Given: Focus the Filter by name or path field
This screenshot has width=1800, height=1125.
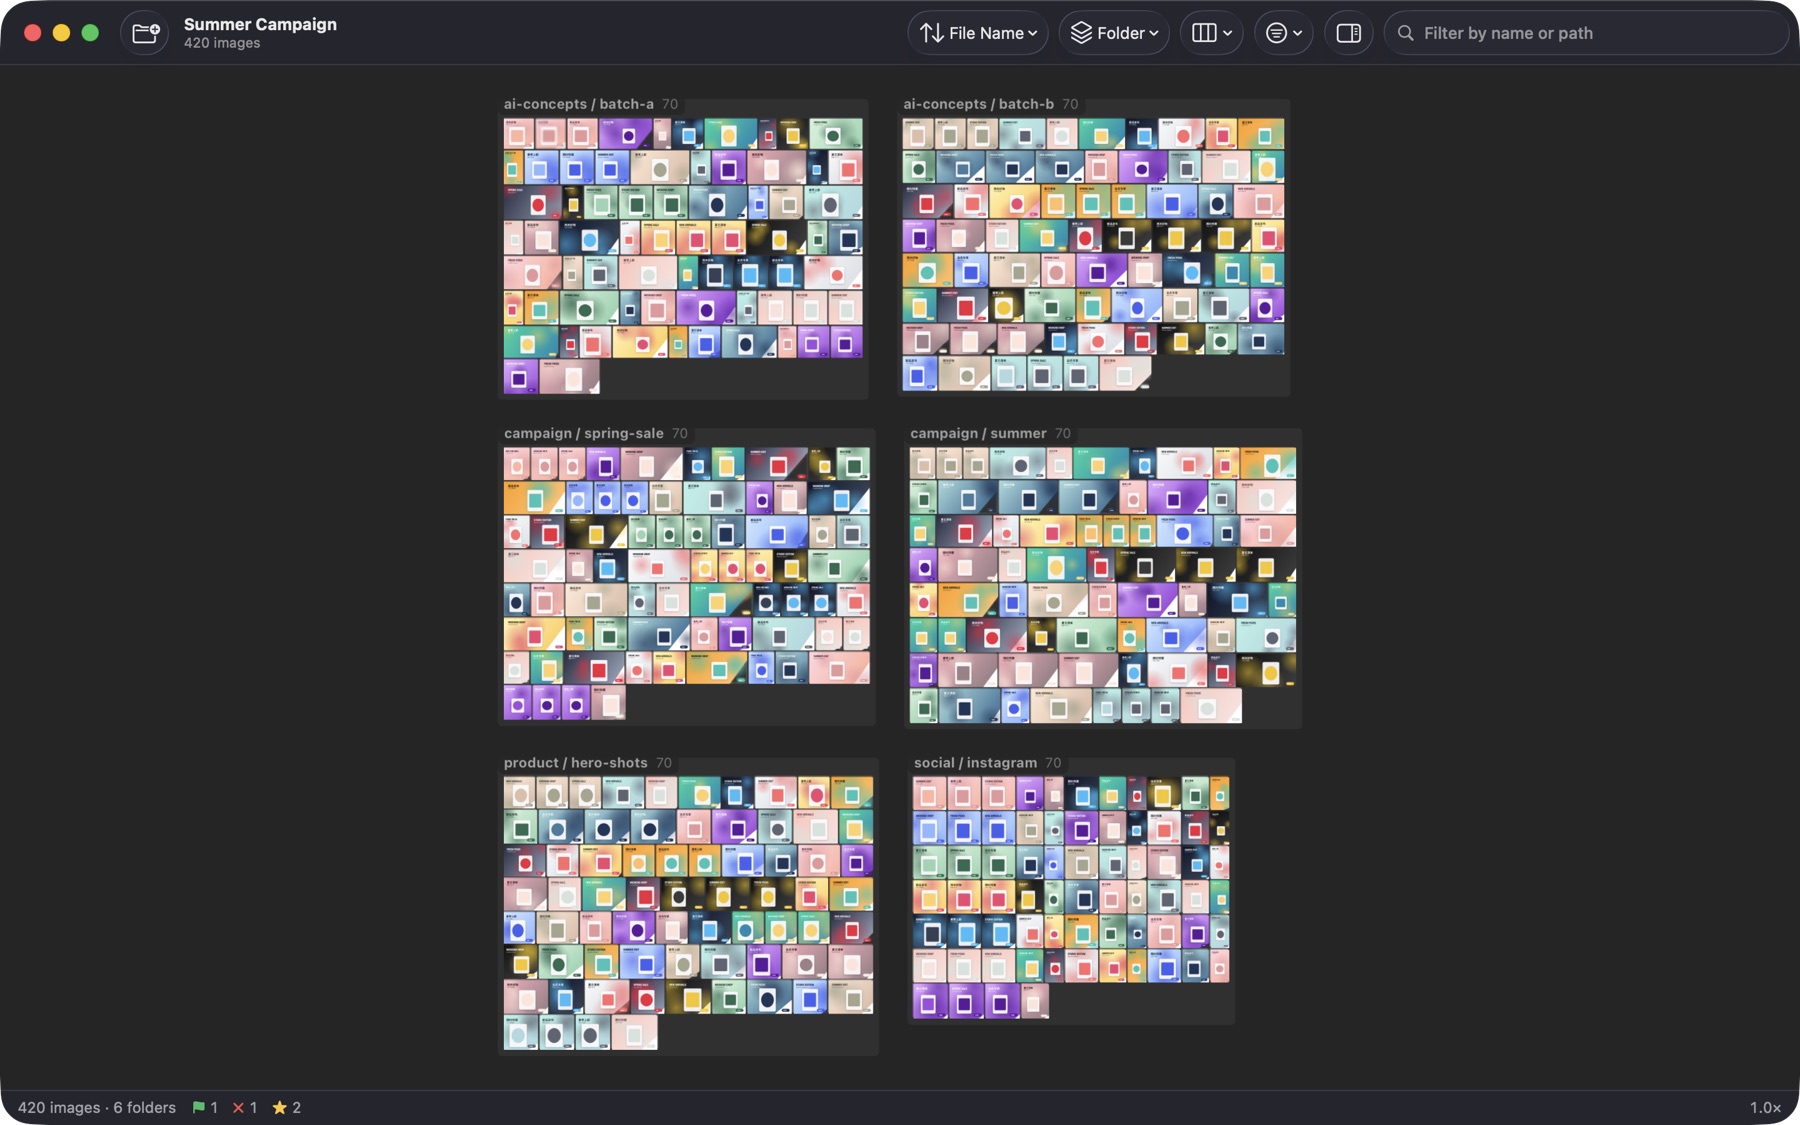Looking at the screenshot, I should (x=1586, y=33).
